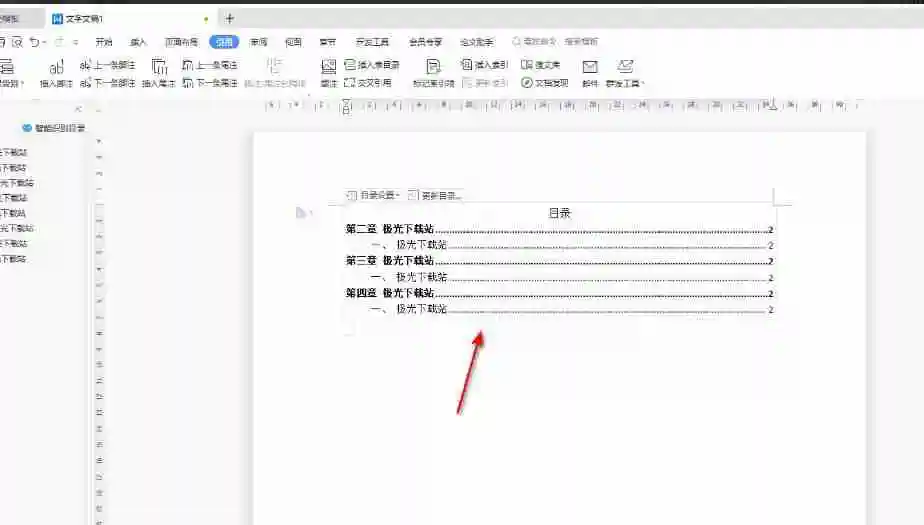Go to next endnote (下一条尾注)
This screenshot has width=924, height=525.
point(210,83)
